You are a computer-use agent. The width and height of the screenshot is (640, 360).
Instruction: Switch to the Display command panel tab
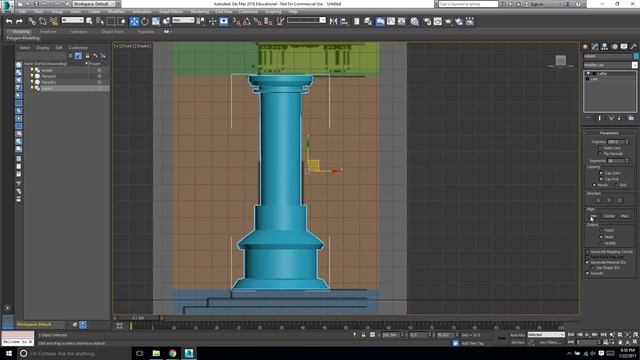(x=624, y=47)
